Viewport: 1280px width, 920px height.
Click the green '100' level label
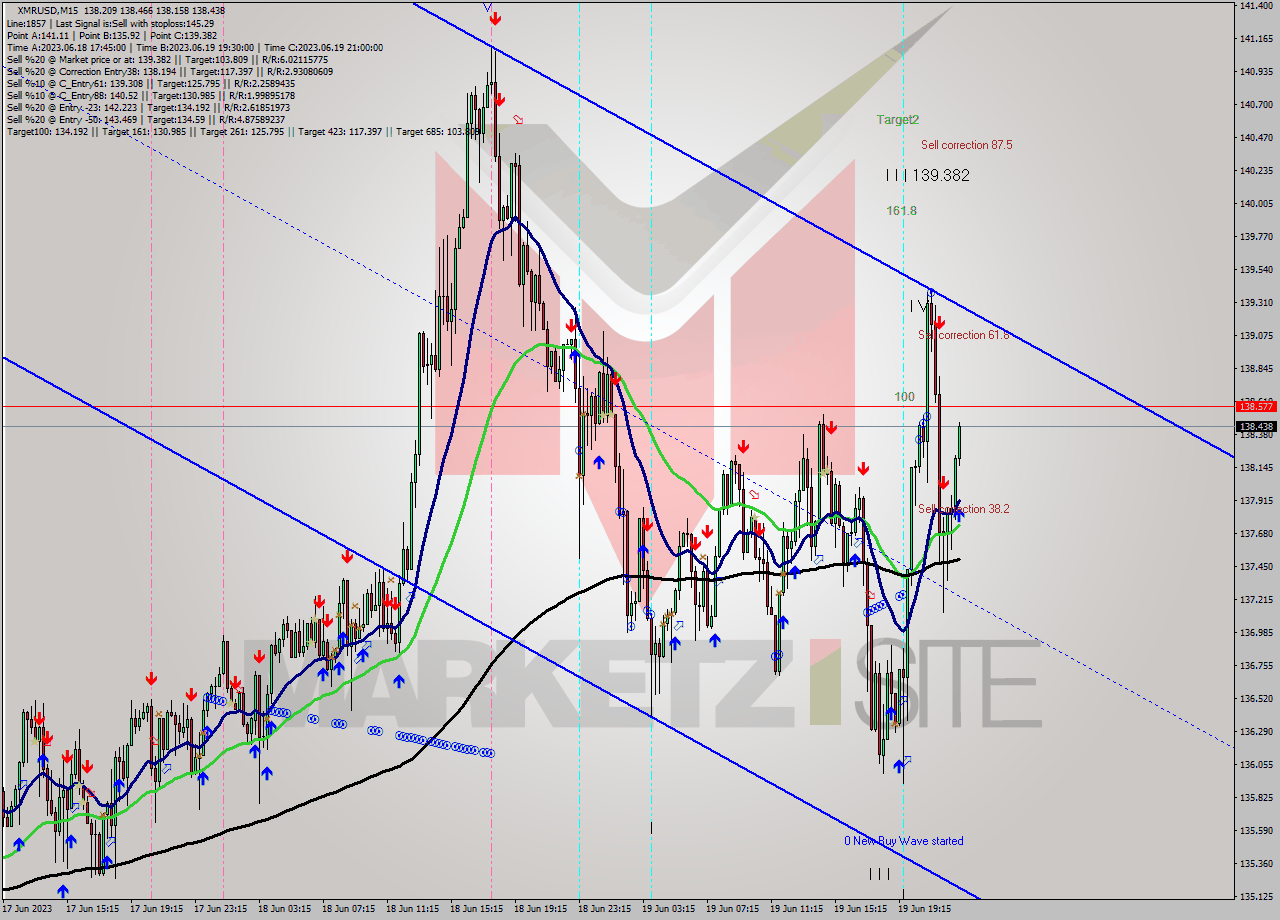(x=904, y=397)
